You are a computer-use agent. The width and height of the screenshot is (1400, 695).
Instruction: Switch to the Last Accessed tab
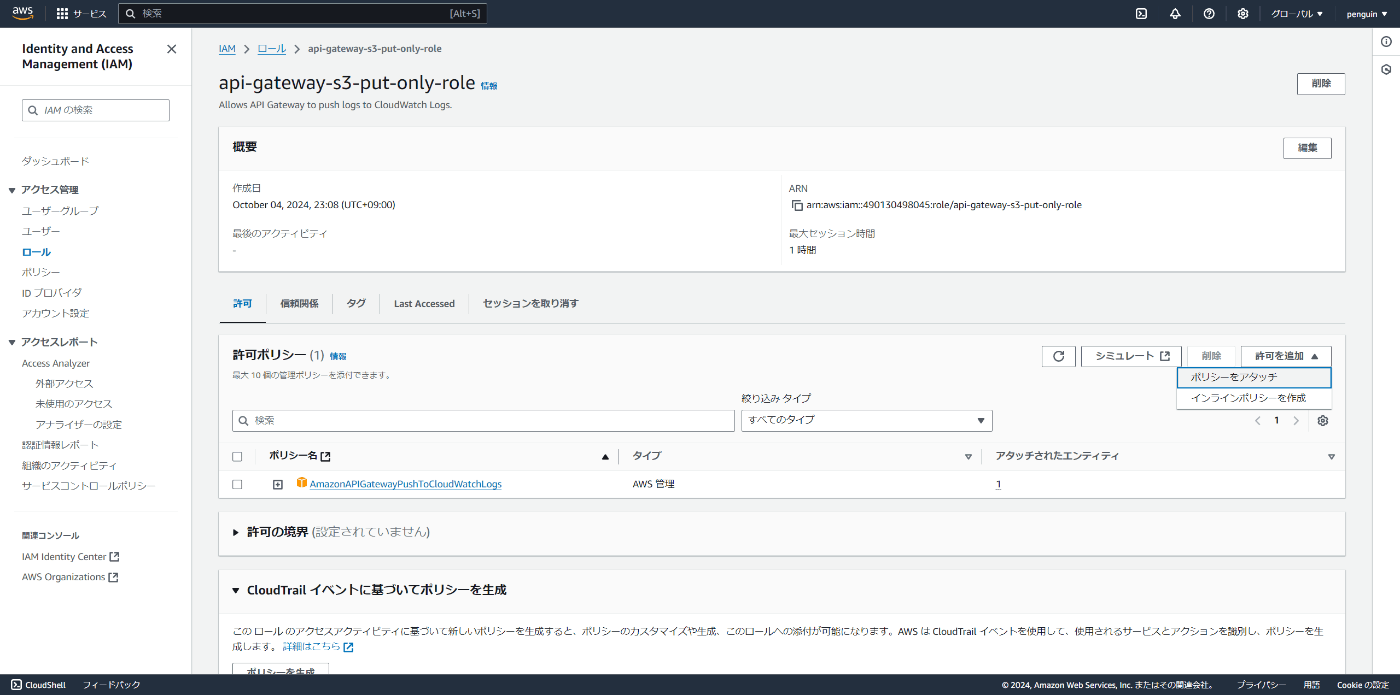tap(424, 304)
